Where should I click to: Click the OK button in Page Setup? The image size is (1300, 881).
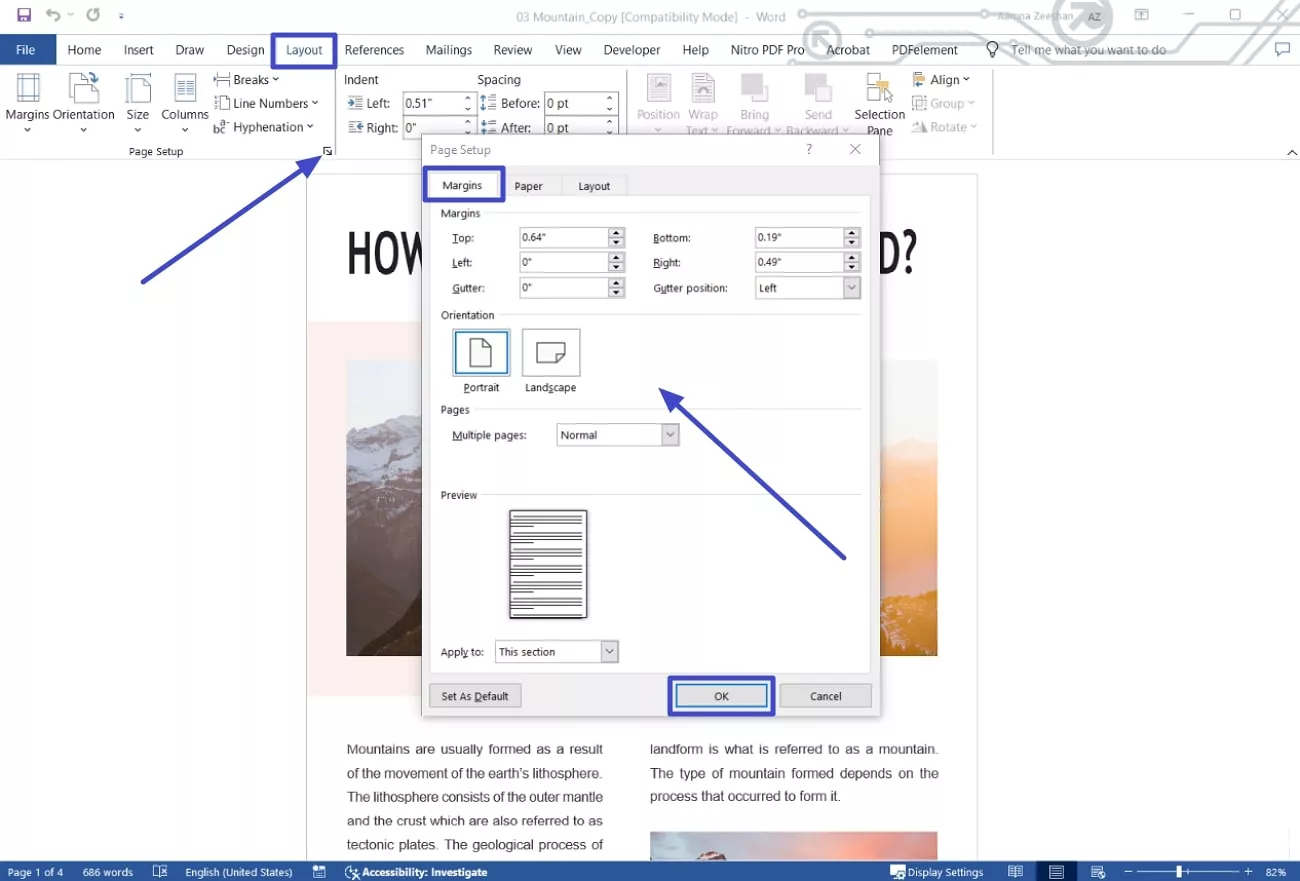(721, 696)
